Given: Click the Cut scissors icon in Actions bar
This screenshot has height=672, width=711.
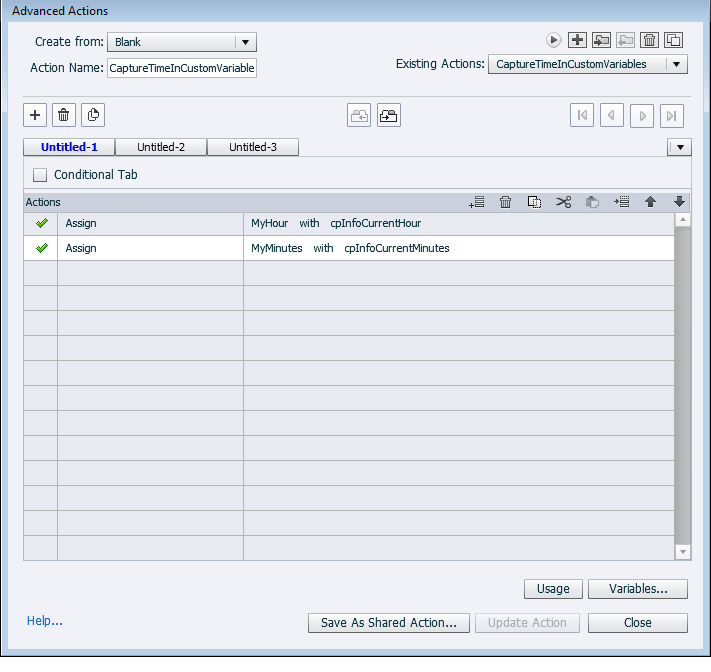Looking at the screenshot, I should (x=563, y=202).
